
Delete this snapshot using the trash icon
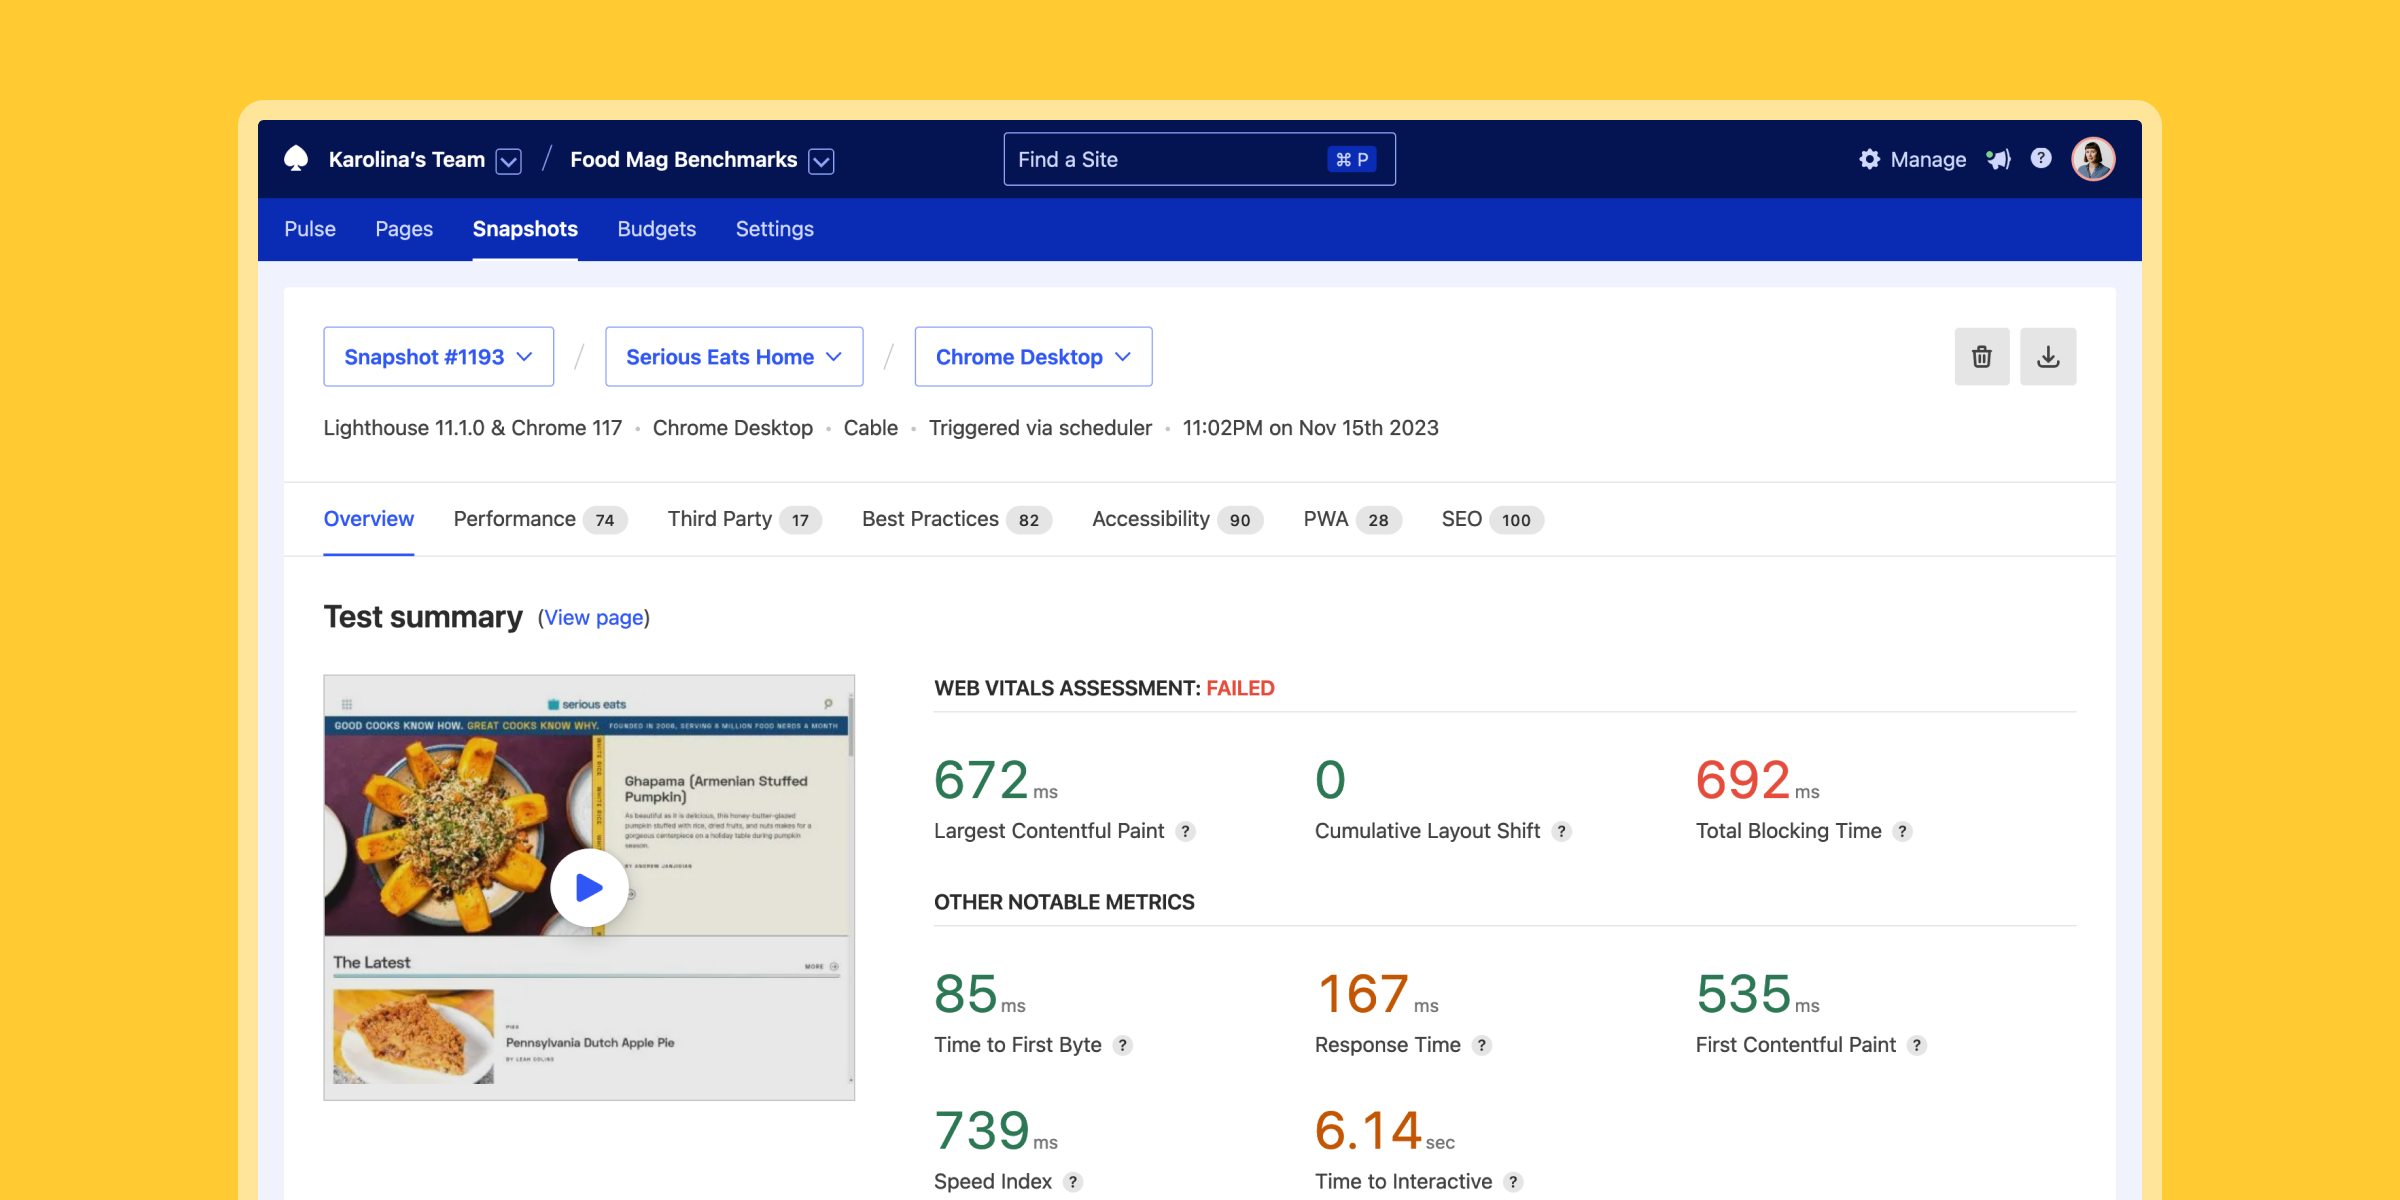click(x=1982, y=356)
